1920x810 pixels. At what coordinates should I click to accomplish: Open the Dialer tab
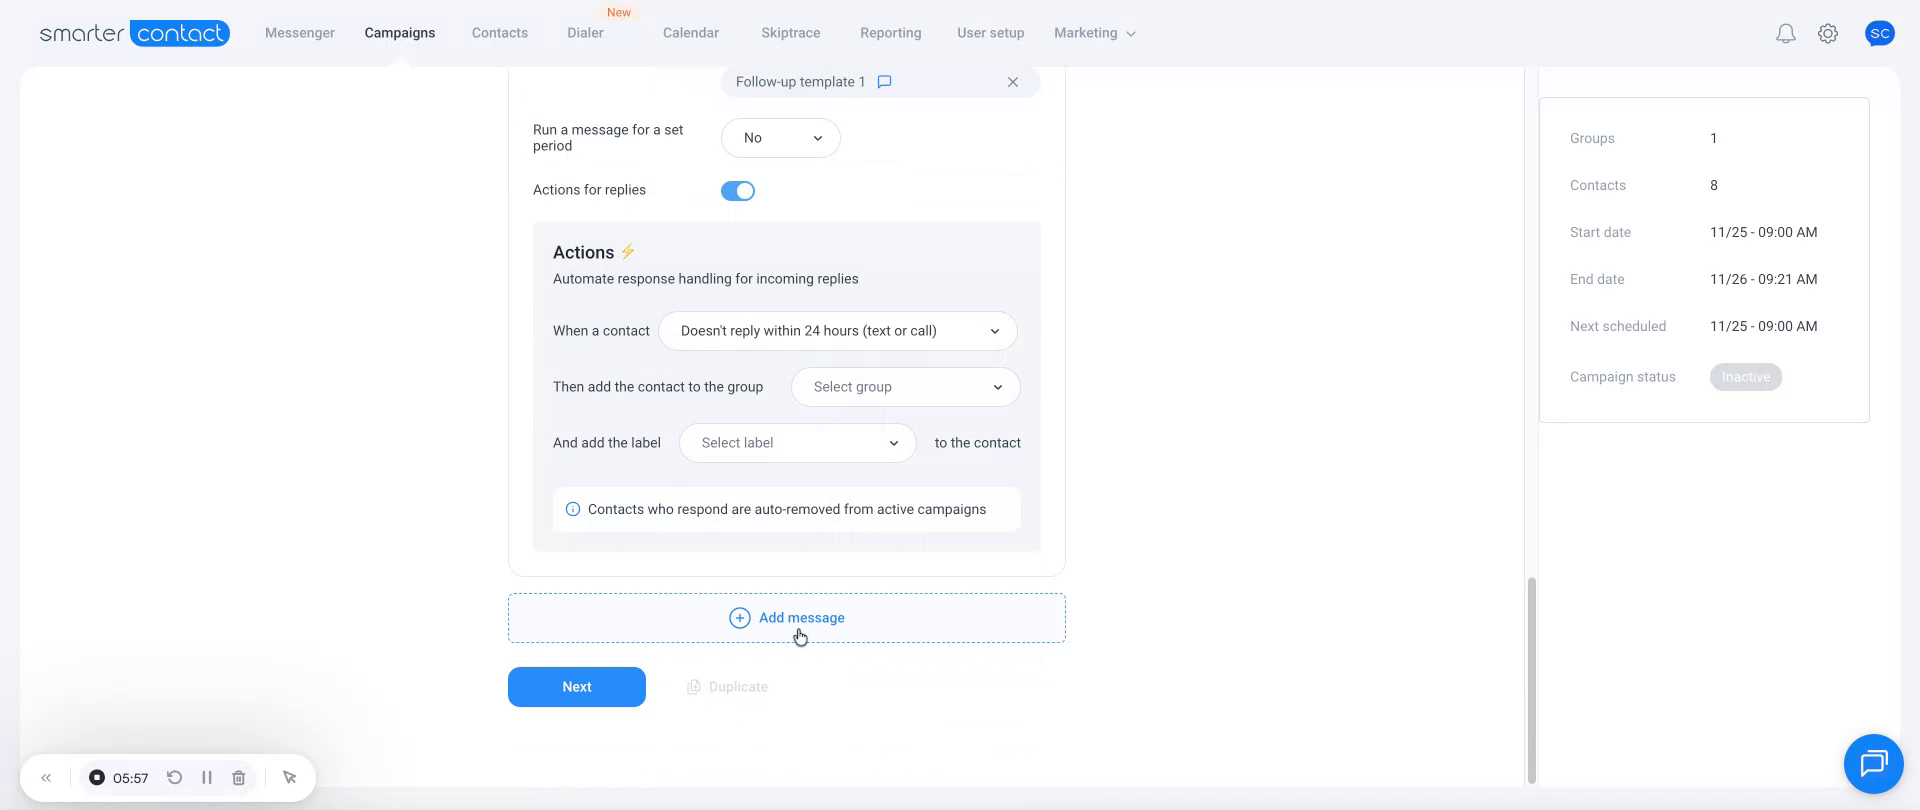click(x=585, y=33)
